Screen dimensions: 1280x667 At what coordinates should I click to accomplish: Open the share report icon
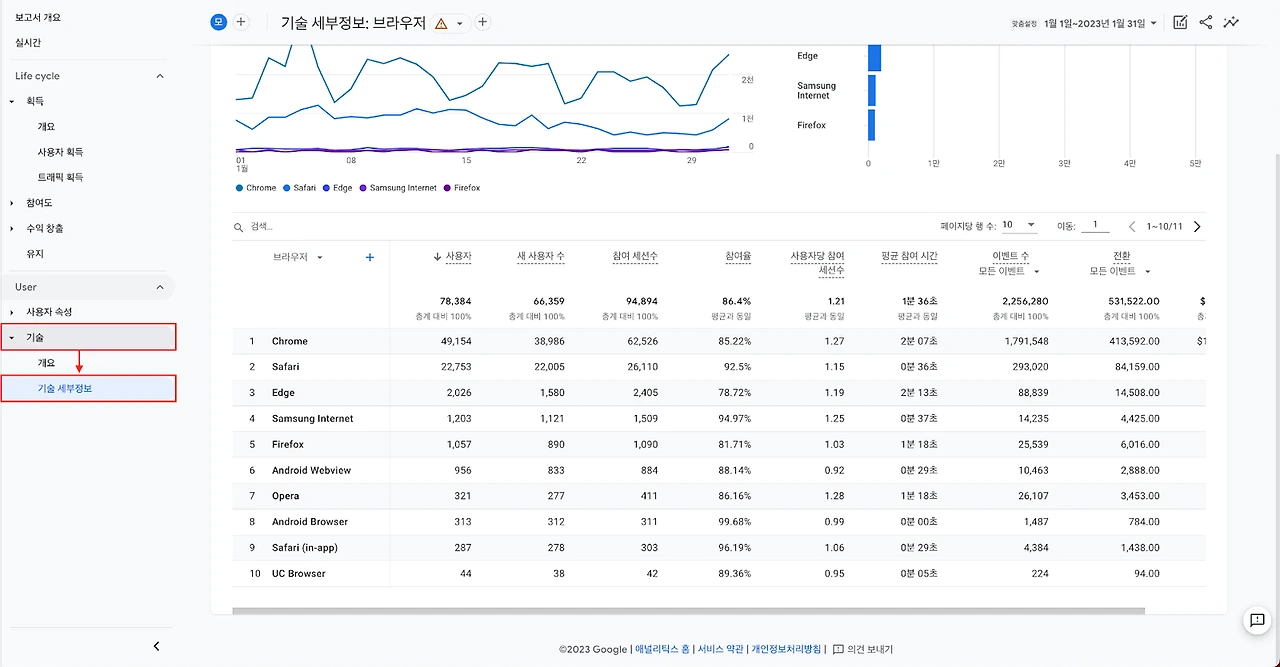click(1205, 22)
